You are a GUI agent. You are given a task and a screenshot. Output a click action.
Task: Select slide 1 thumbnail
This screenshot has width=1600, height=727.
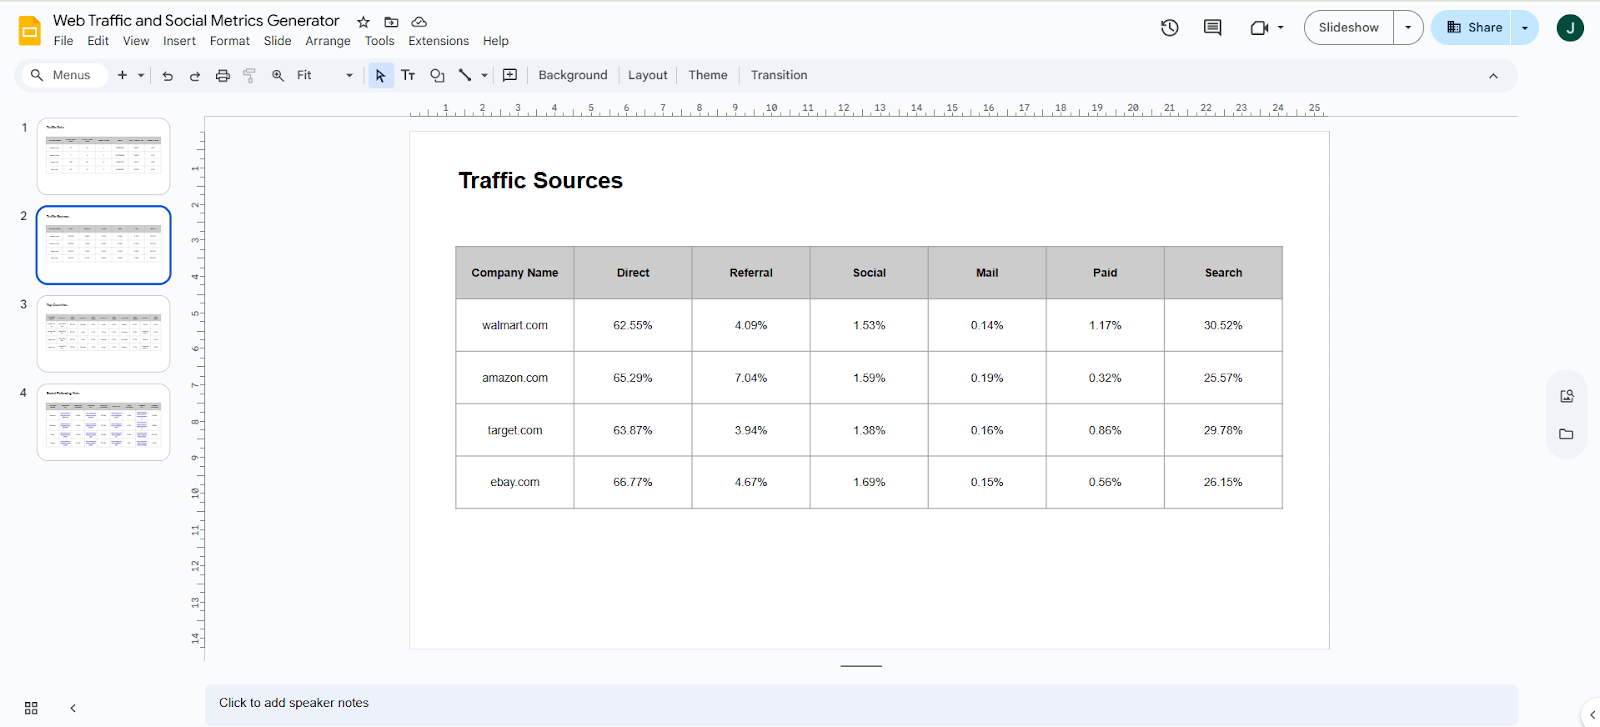tap(104, 156)
